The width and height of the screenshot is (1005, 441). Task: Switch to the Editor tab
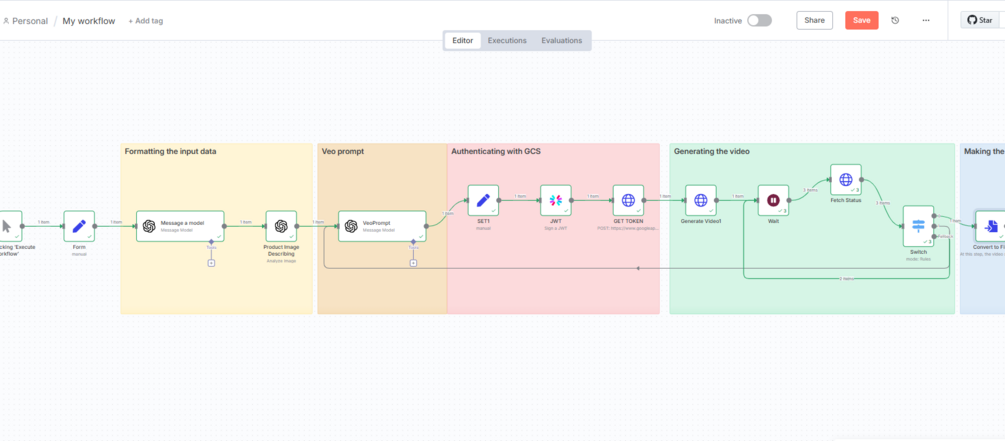coord(463,40)
